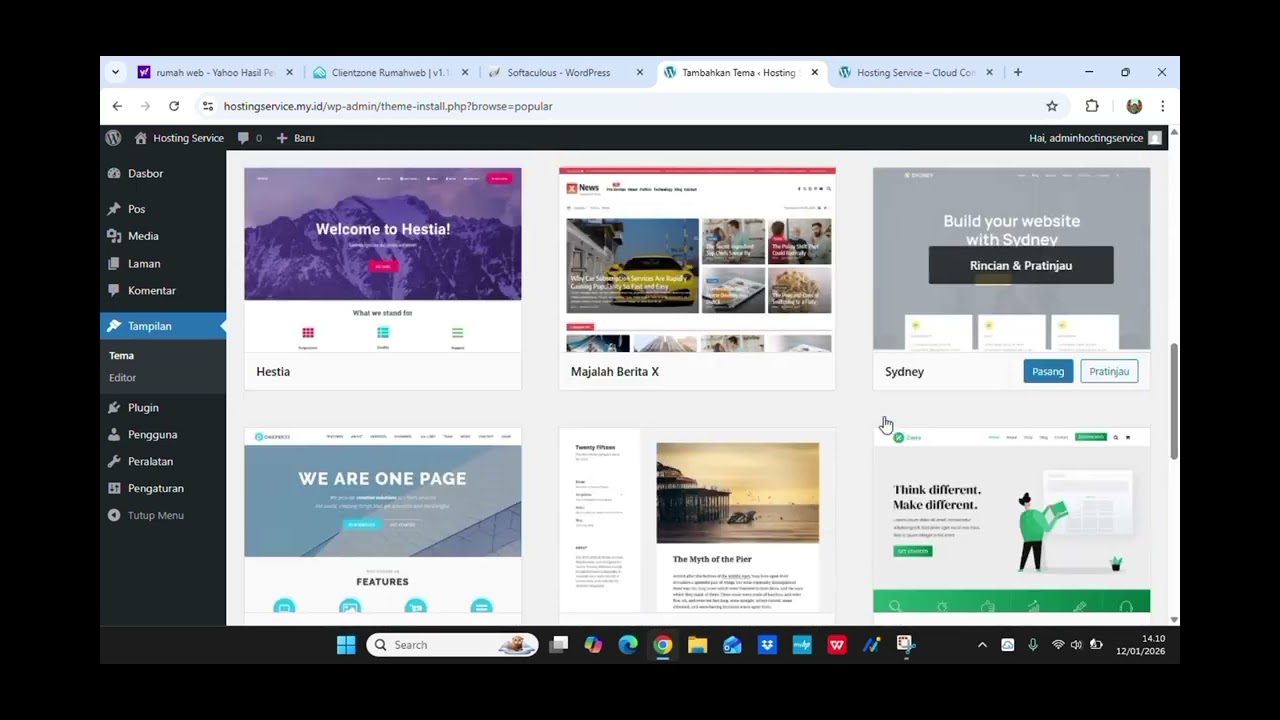Open Rincian & Pratinjau on Sydney
Screen dimensions: 1280x720
click(1021, 265)
